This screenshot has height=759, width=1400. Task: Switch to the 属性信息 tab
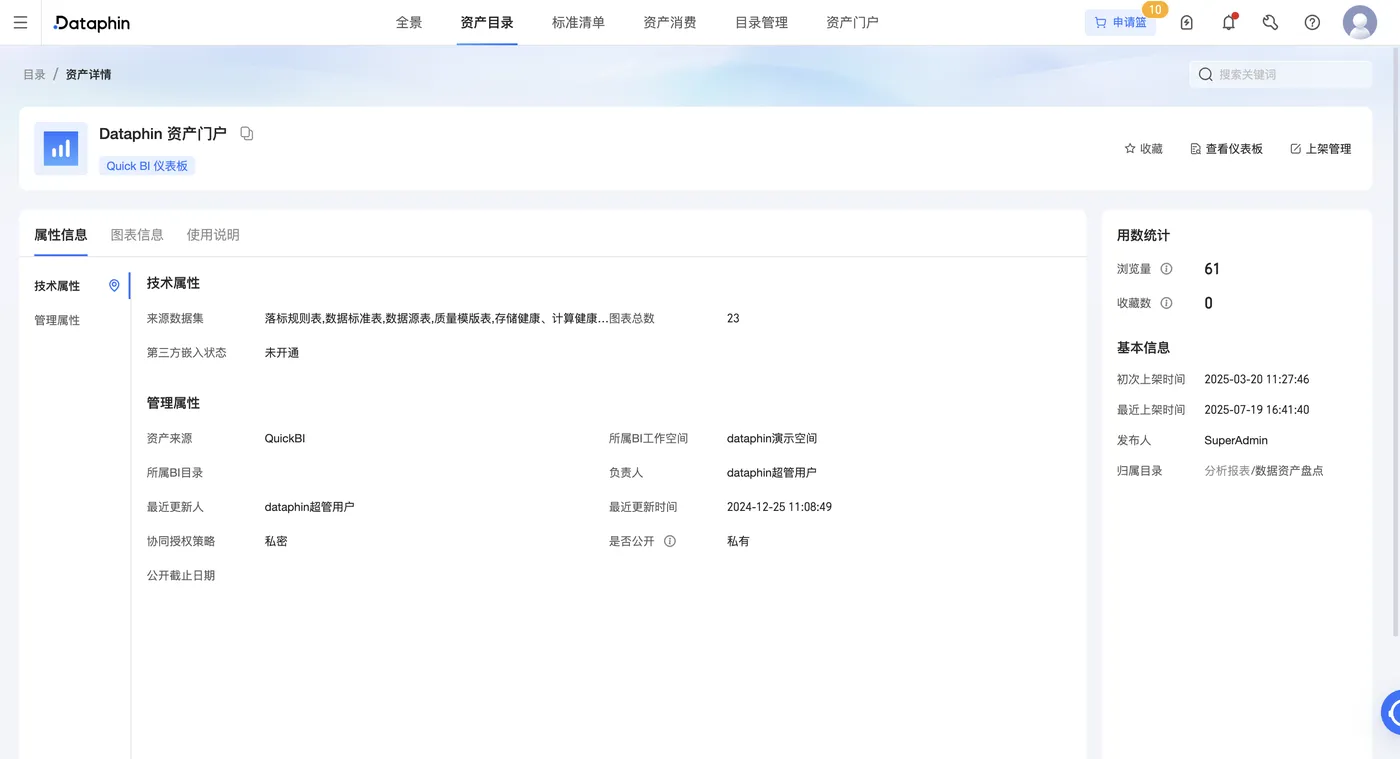(61, 235)
